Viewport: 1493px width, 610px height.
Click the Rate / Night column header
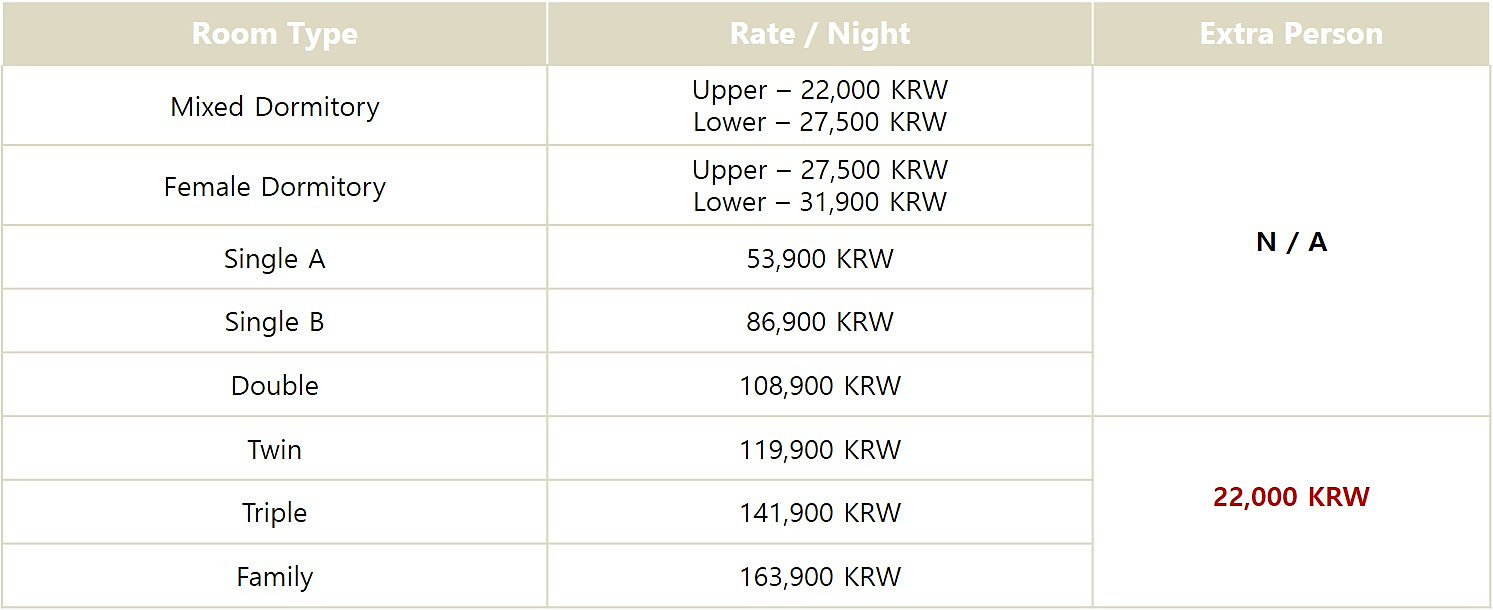820,33
